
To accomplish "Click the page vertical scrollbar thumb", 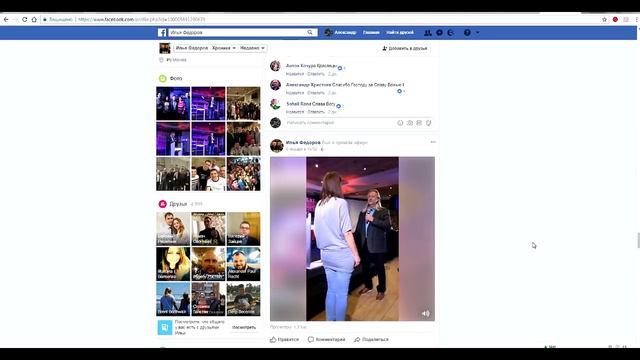I will coord(638,240).
